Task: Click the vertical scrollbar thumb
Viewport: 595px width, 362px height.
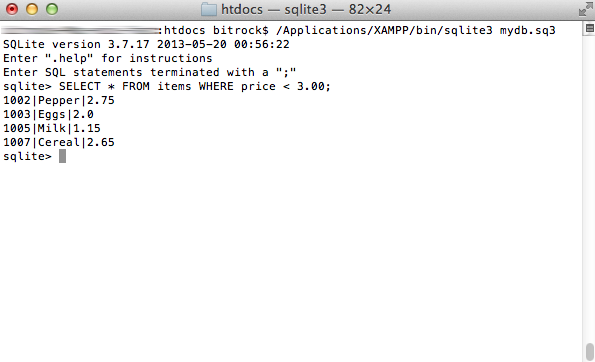Action: pos(589,352)
